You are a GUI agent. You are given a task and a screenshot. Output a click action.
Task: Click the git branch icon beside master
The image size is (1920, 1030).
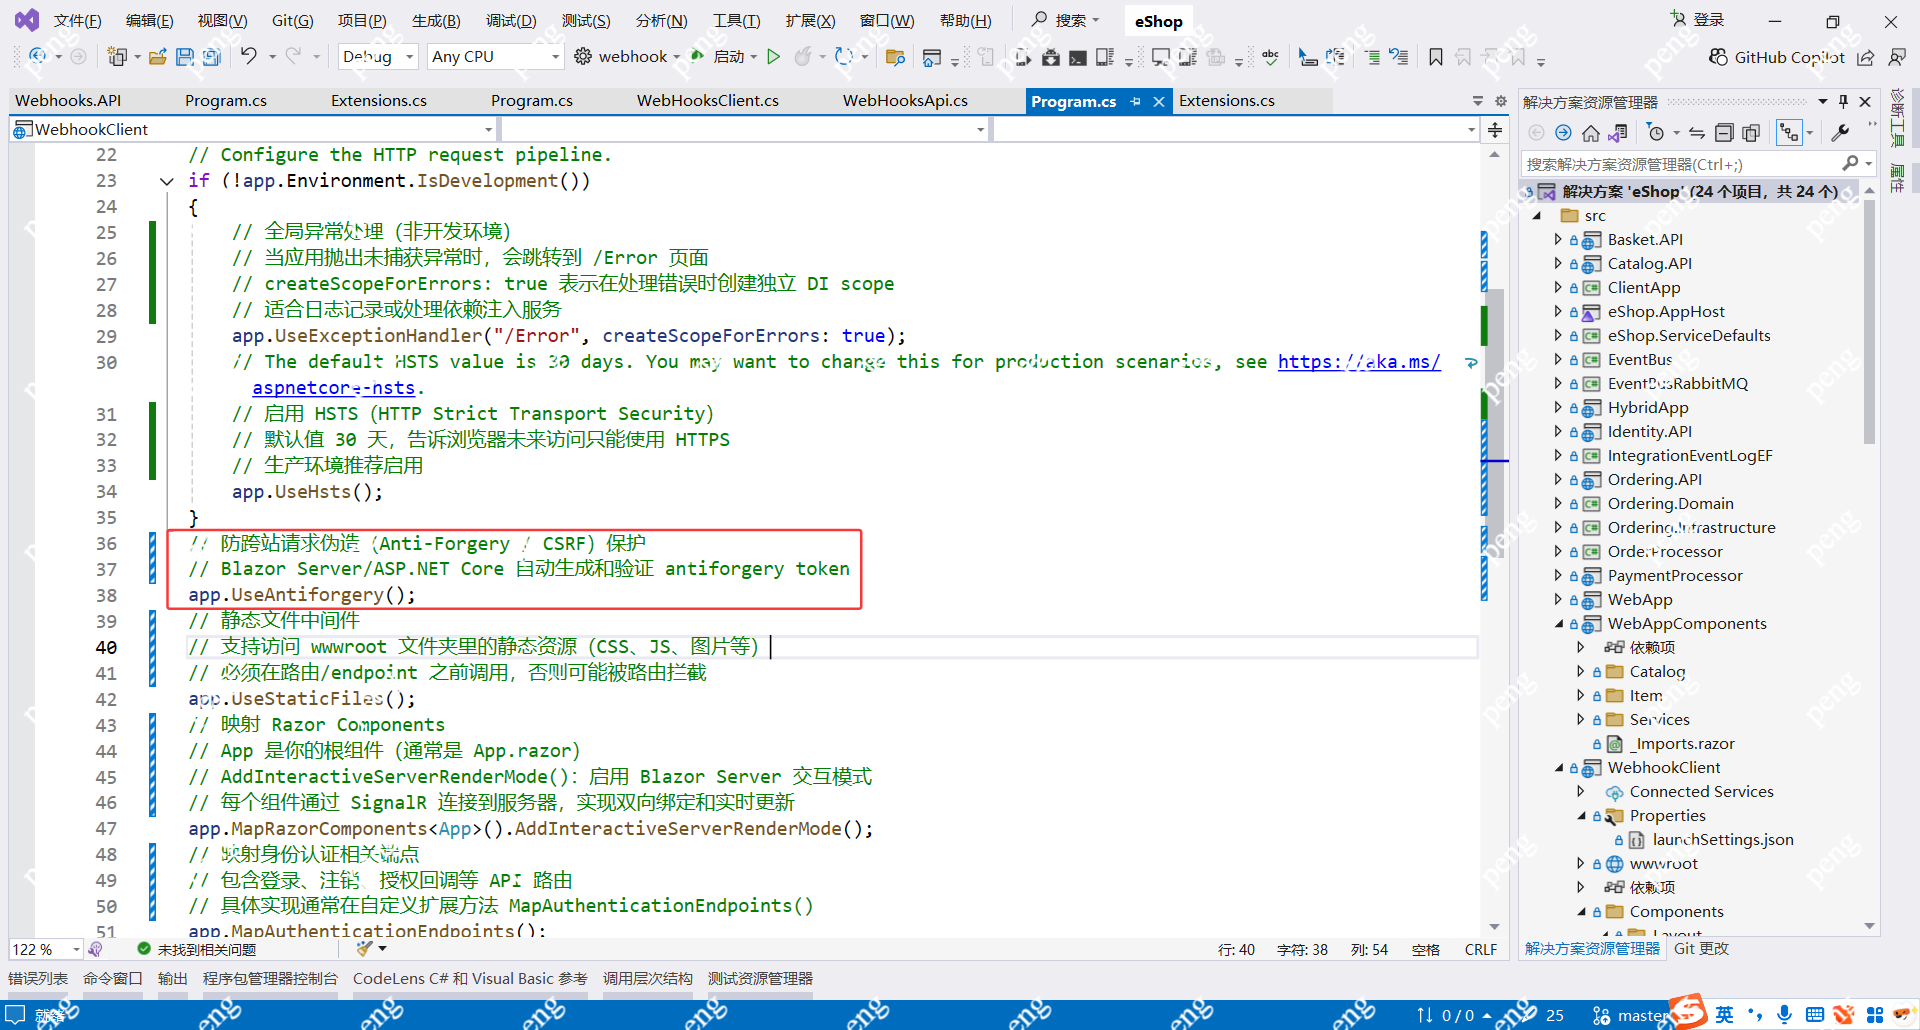[1601, 1015]
